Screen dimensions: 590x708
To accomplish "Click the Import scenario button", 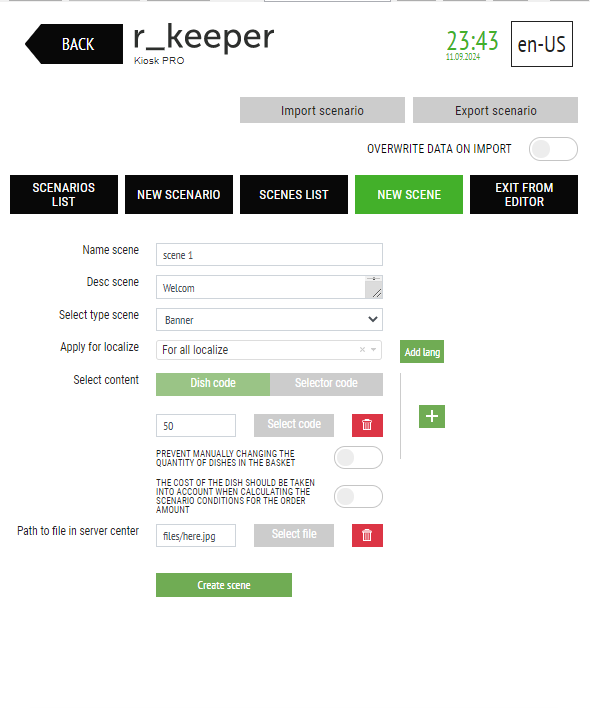I will click(x=322, y=110).
